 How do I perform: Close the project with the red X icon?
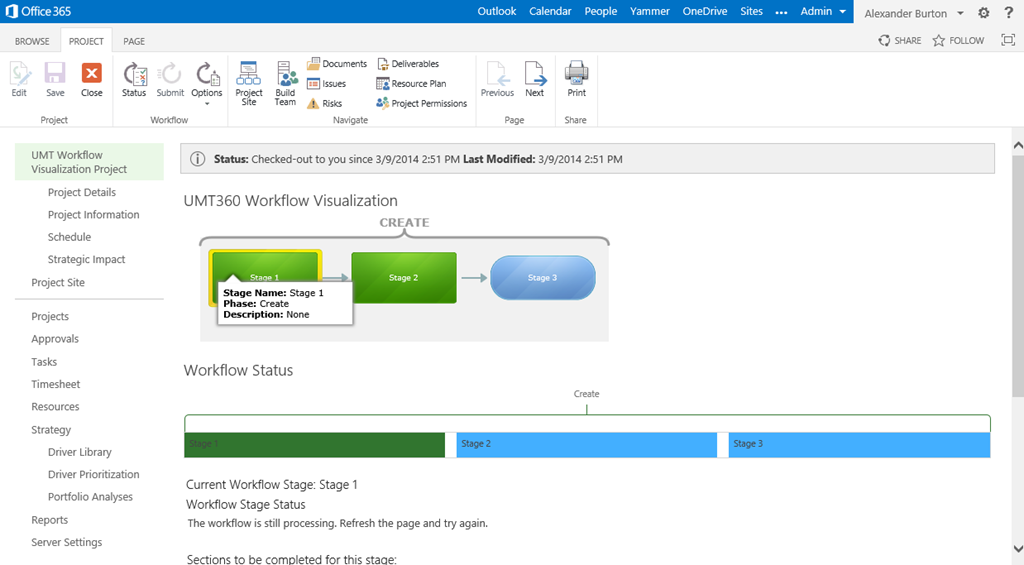click(91, 79)
